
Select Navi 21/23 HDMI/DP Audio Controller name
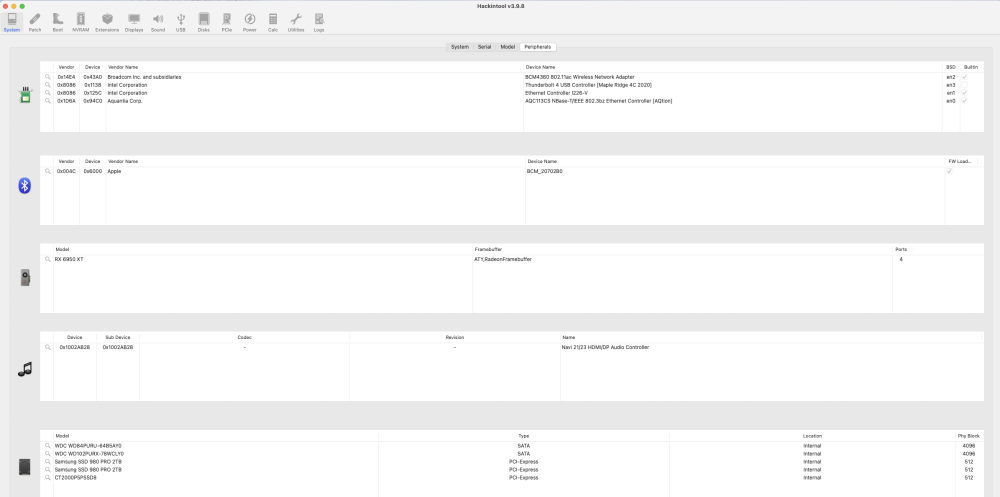(x=605, y=348)
